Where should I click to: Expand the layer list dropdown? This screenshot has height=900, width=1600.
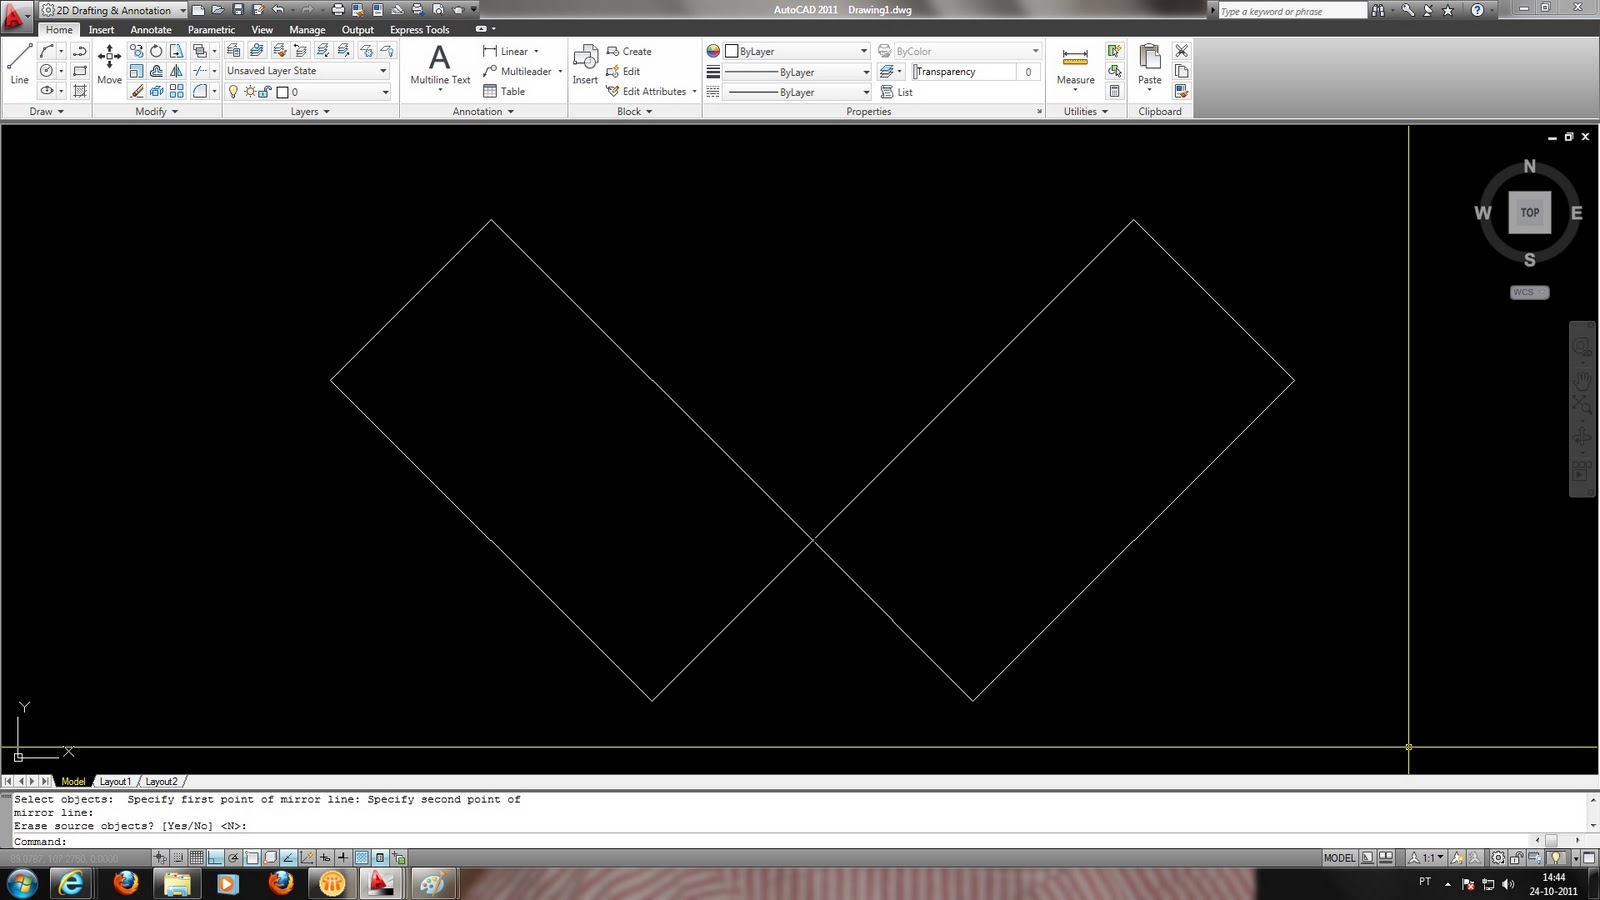[x=383, y=92]
